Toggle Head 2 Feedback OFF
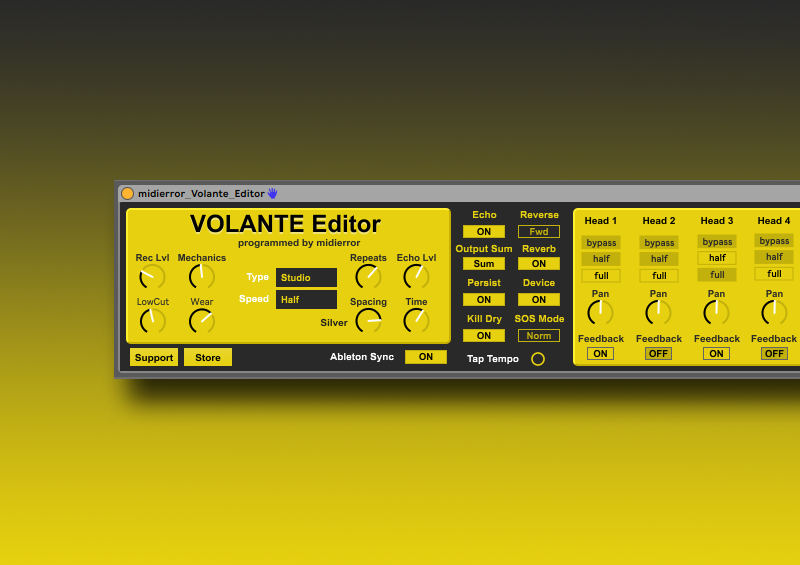 658,353
